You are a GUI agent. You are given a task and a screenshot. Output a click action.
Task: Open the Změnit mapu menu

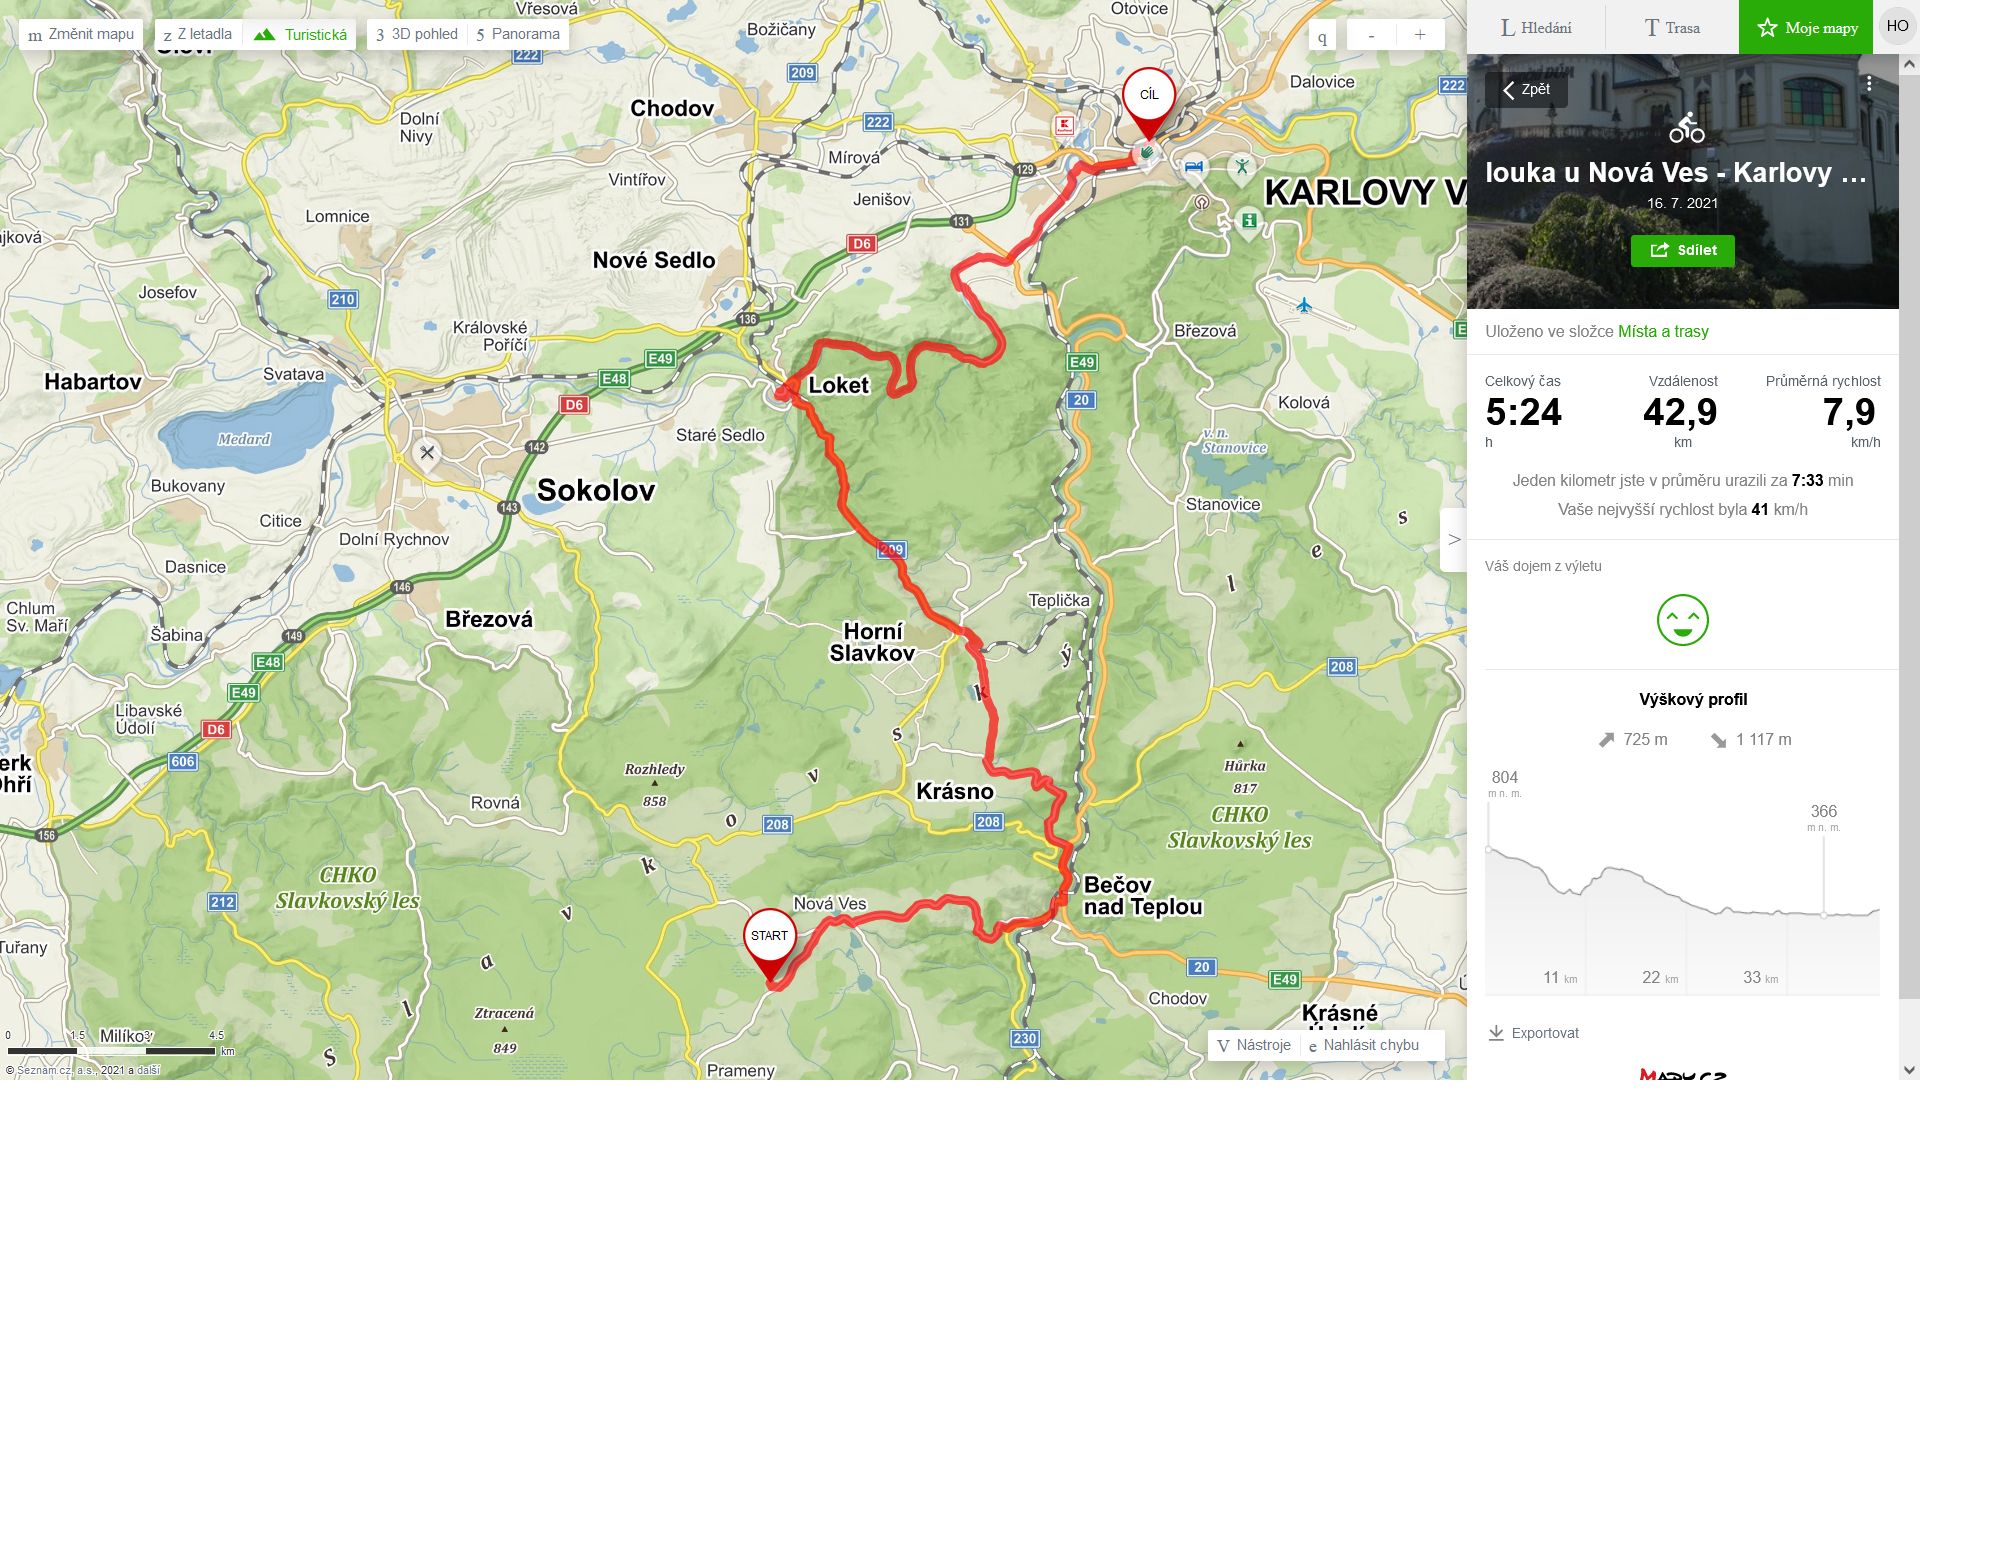coord(81,34)
